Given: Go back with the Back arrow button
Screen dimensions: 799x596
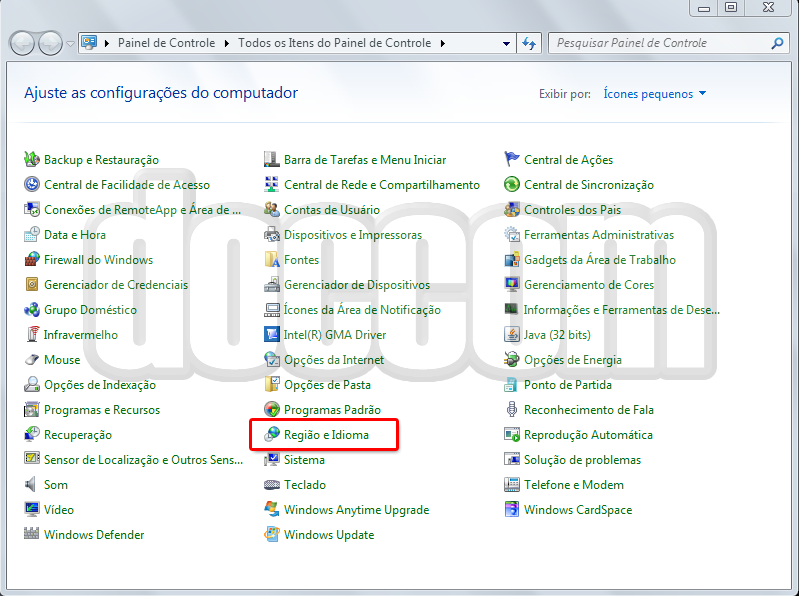Looking at the screenshot, I should coord(22,43).
